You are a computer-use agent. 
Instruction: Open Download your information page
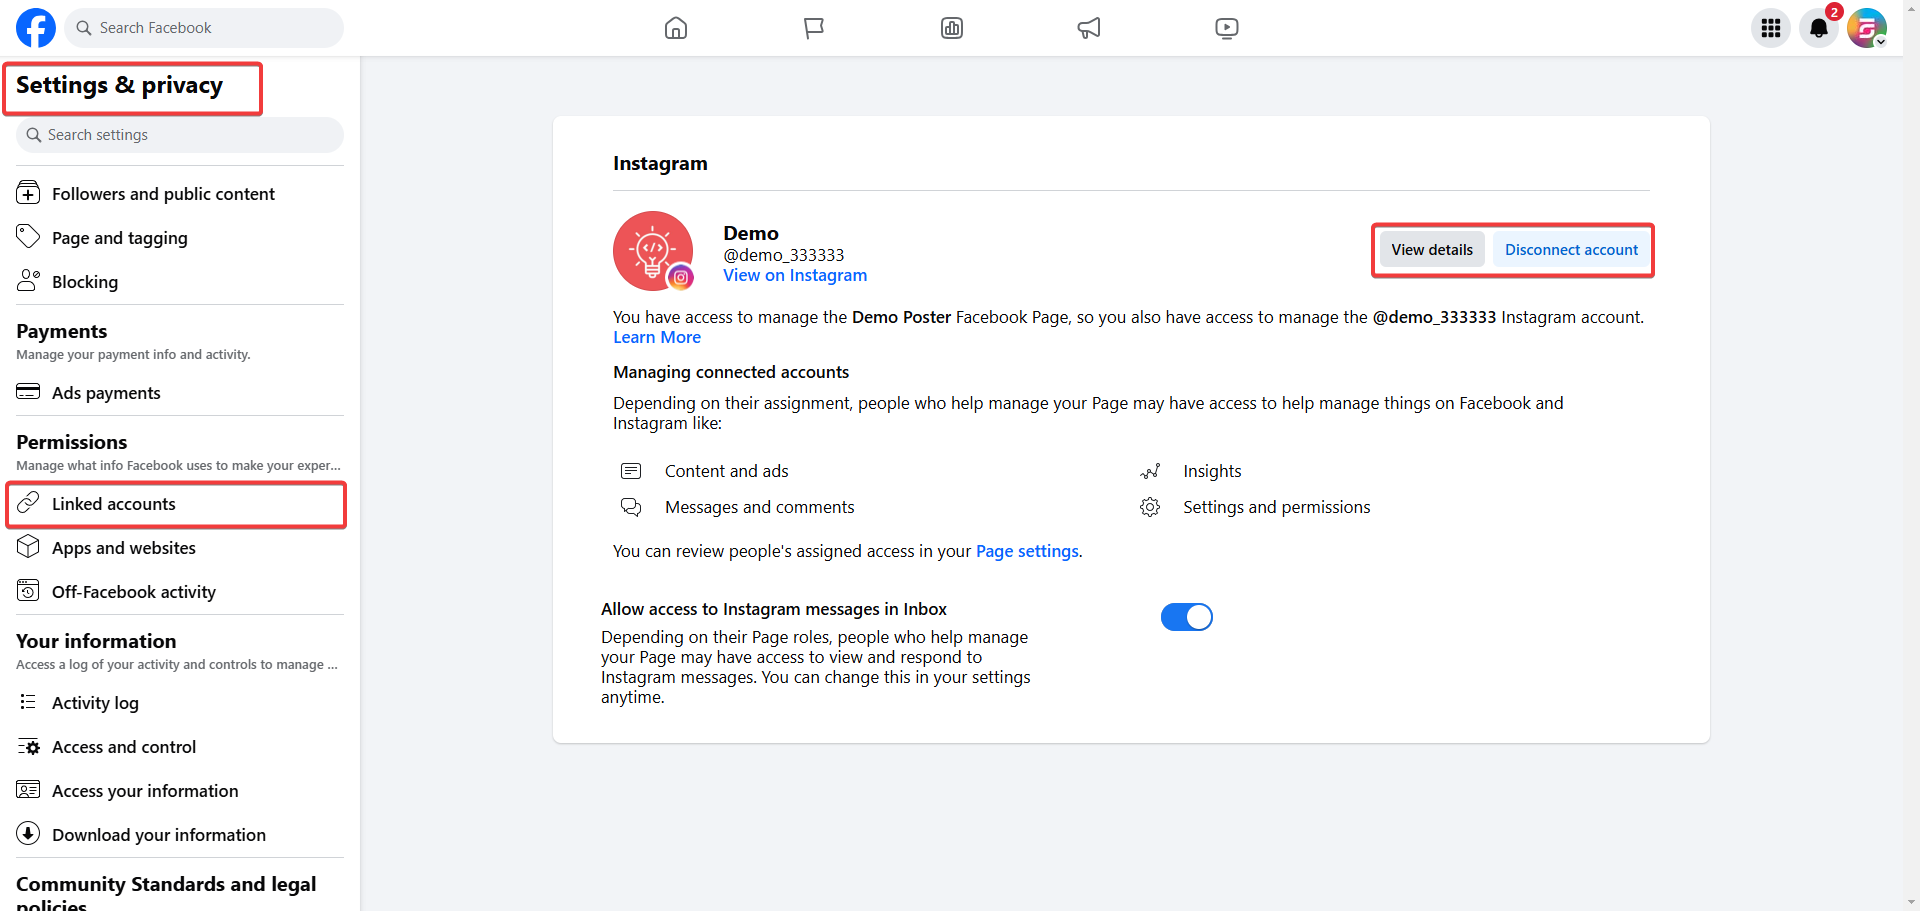click(x=180, y=835)
